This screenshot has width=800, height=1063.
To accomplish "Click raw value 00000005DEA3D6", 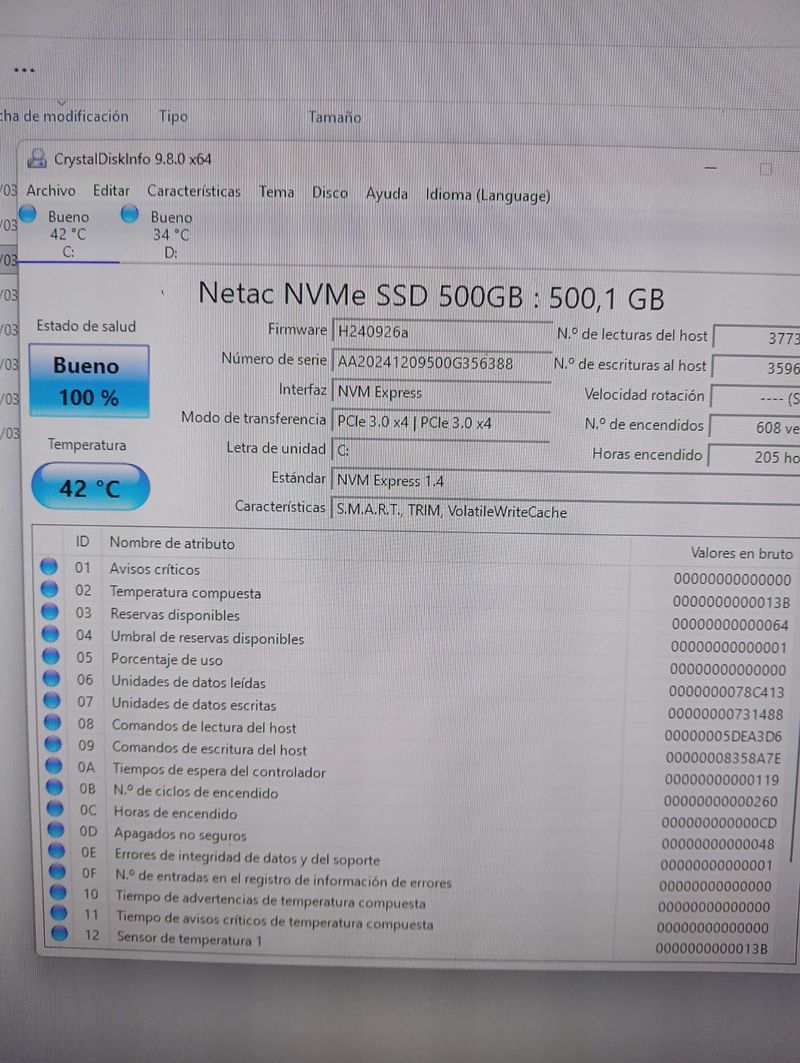I will point(723,736).
